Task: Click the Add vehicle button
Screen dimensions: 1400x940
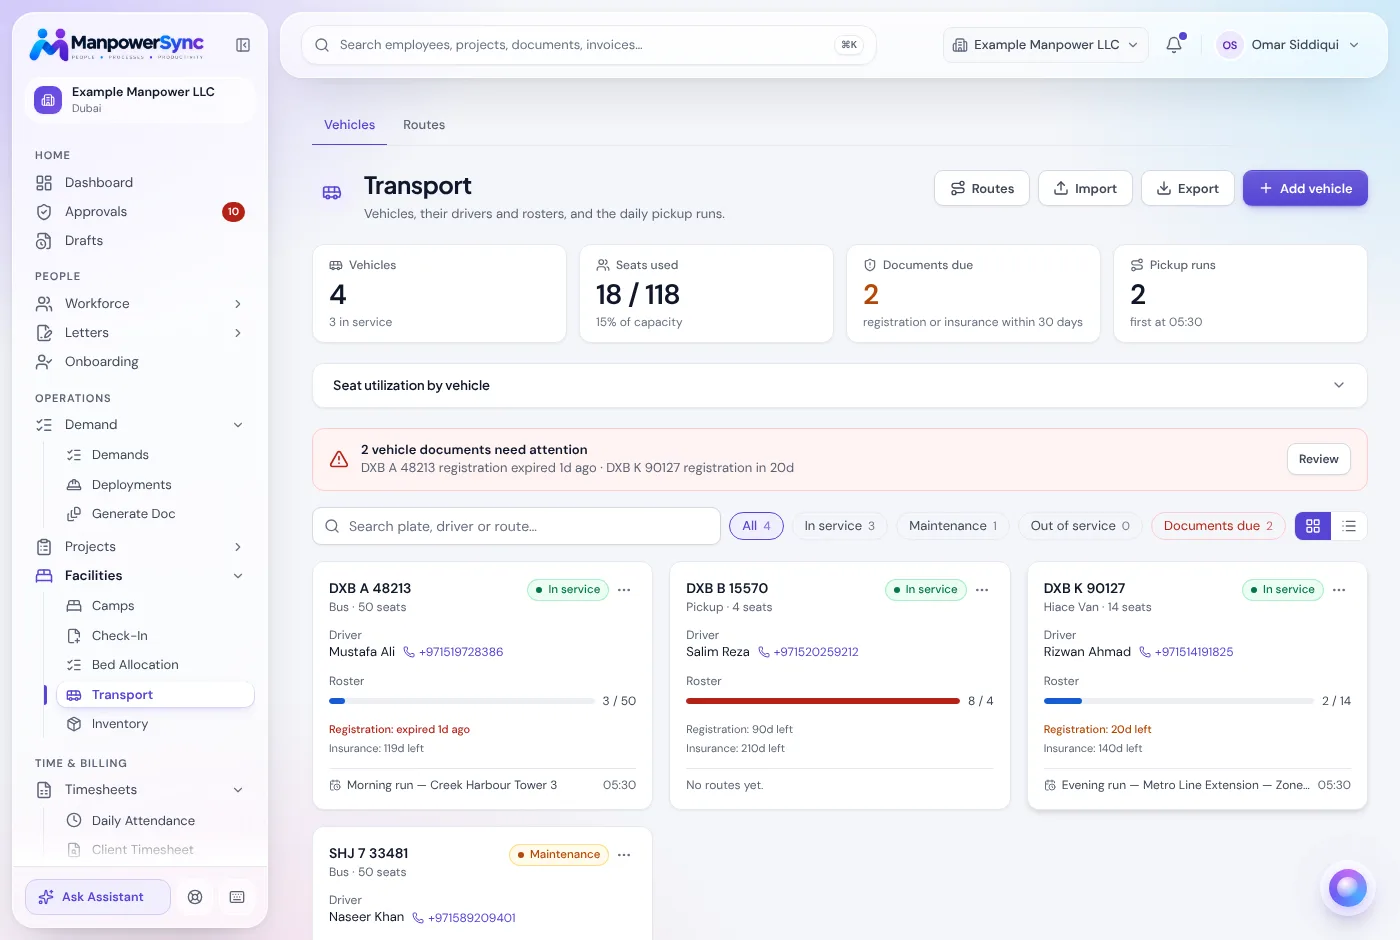Action: tap(1305, 189)
